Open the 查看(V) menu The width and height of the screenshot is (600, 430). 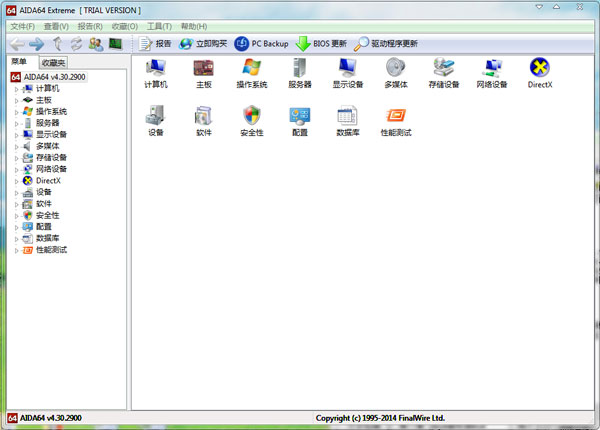[56, 26]
